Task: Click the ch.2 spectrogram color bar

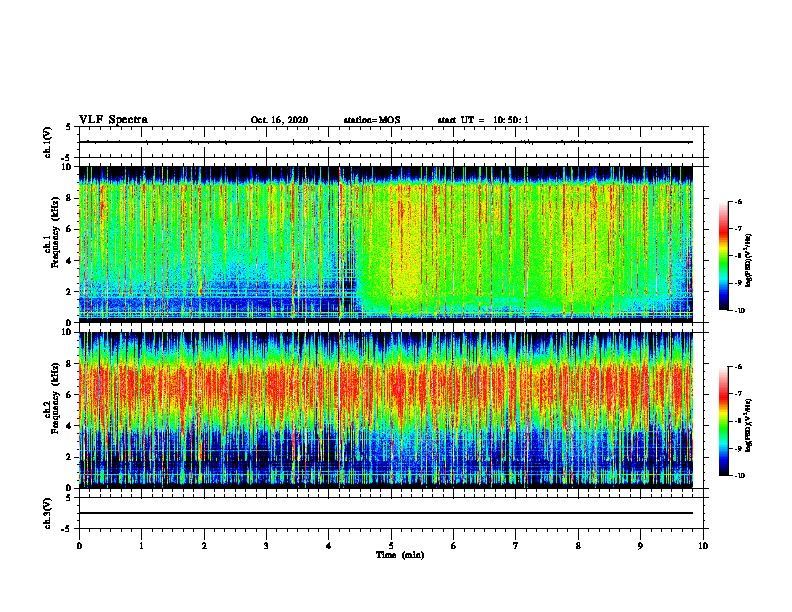Action: click(723, 421)
